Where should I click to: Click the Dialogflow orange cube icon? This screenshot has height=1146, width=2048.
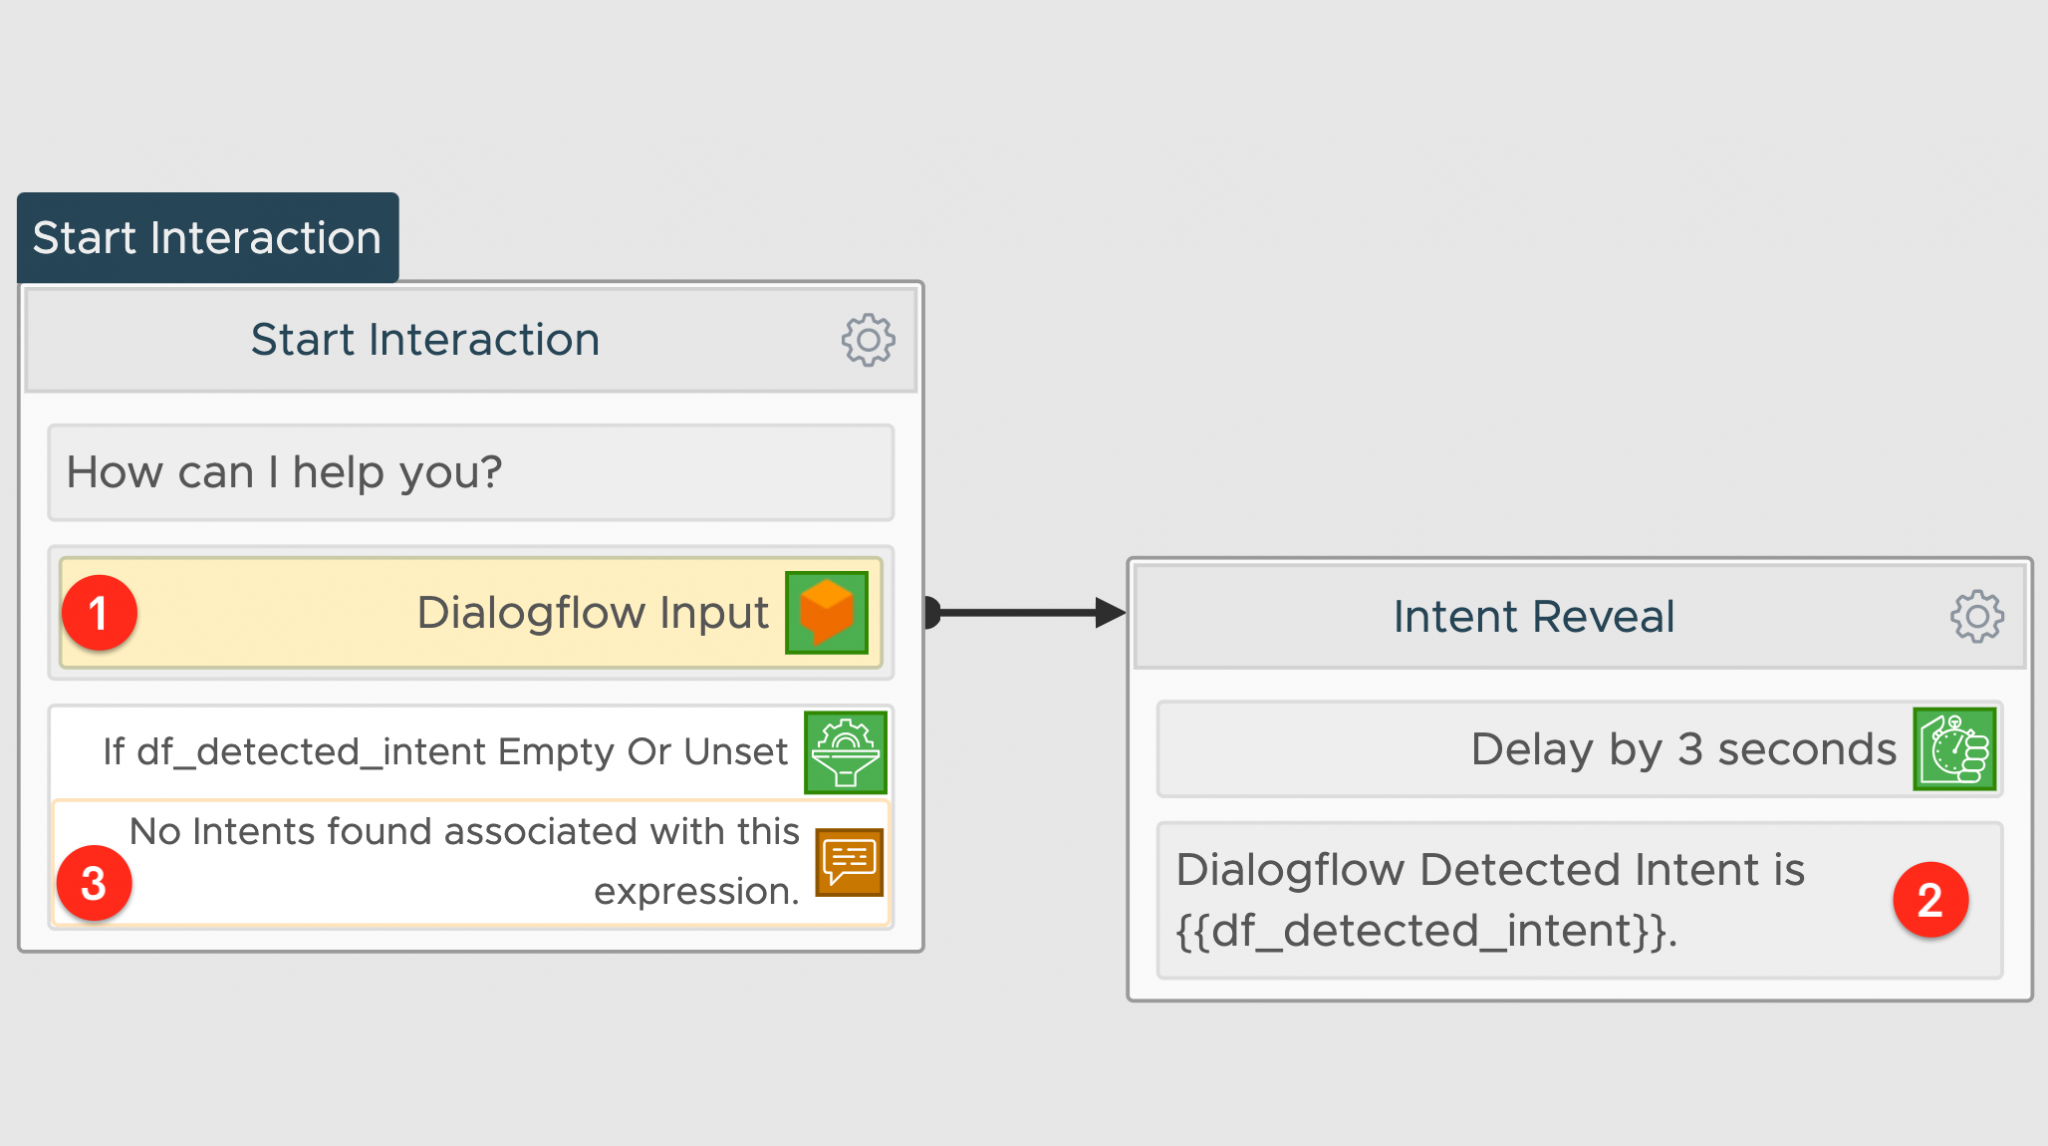point(825,613)
